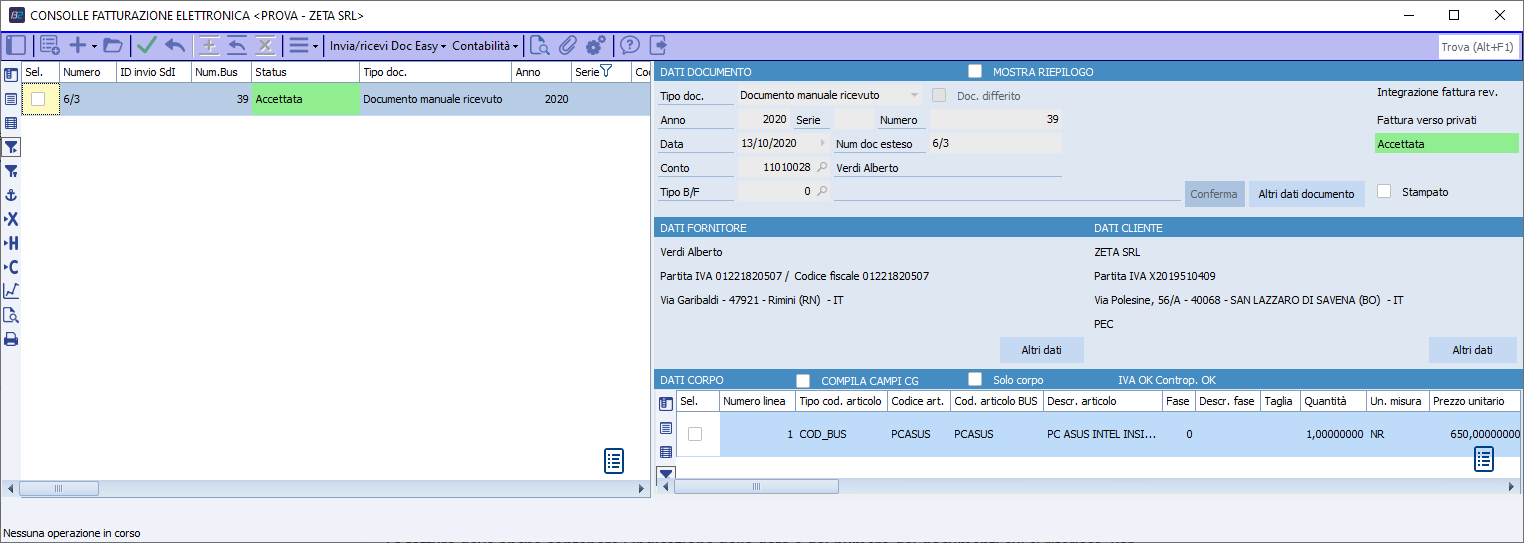Viewport: 1524px width, 543px height.
Task: Open the gears settings icon
Action: [596, 45]
